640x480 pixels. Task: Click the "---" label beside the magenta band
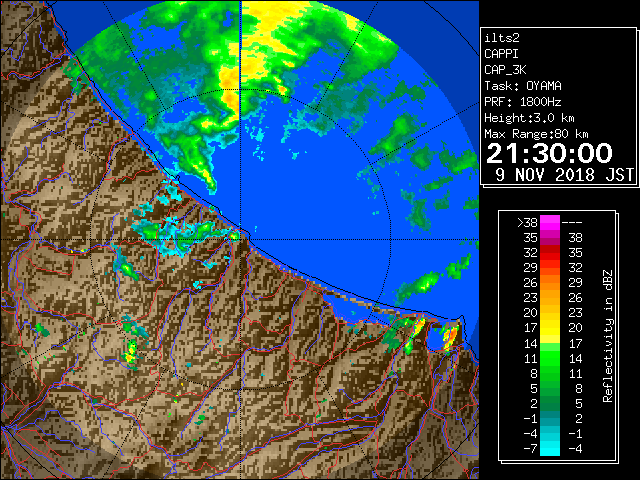(x=572, y=223)
